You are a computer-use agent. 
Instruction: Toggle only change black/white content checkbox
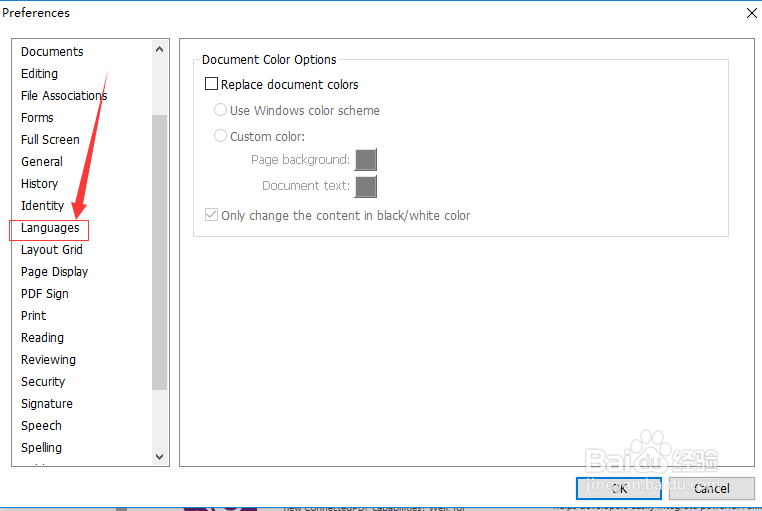pos(211,215)
